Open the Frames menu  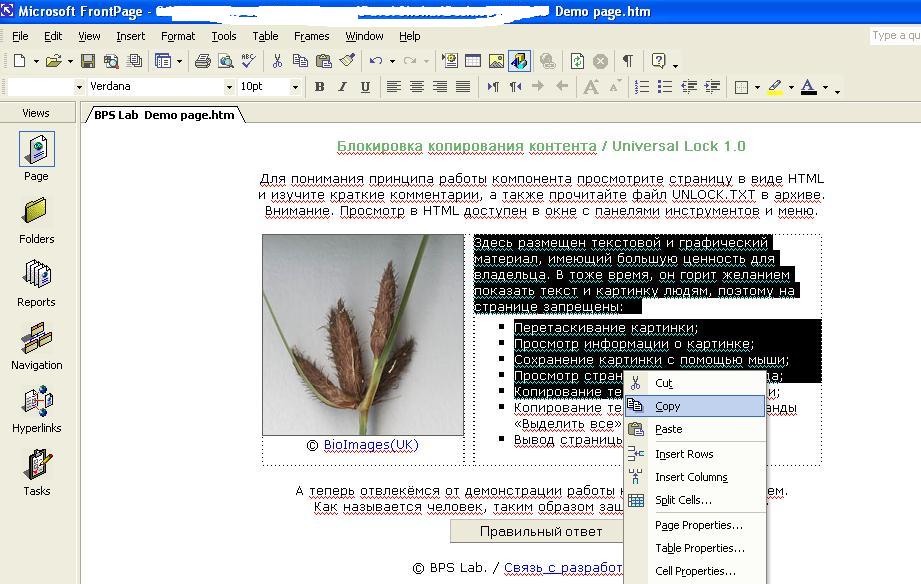click(x=311, y=36)
